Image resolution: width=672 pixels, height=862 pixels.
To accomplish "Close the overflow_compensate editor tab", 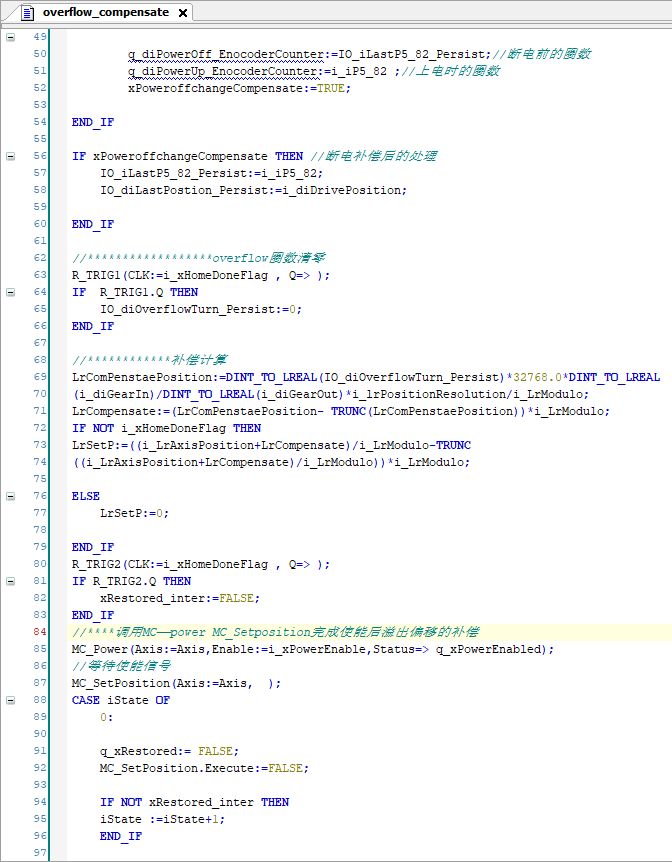I will [x=181, y=13].
